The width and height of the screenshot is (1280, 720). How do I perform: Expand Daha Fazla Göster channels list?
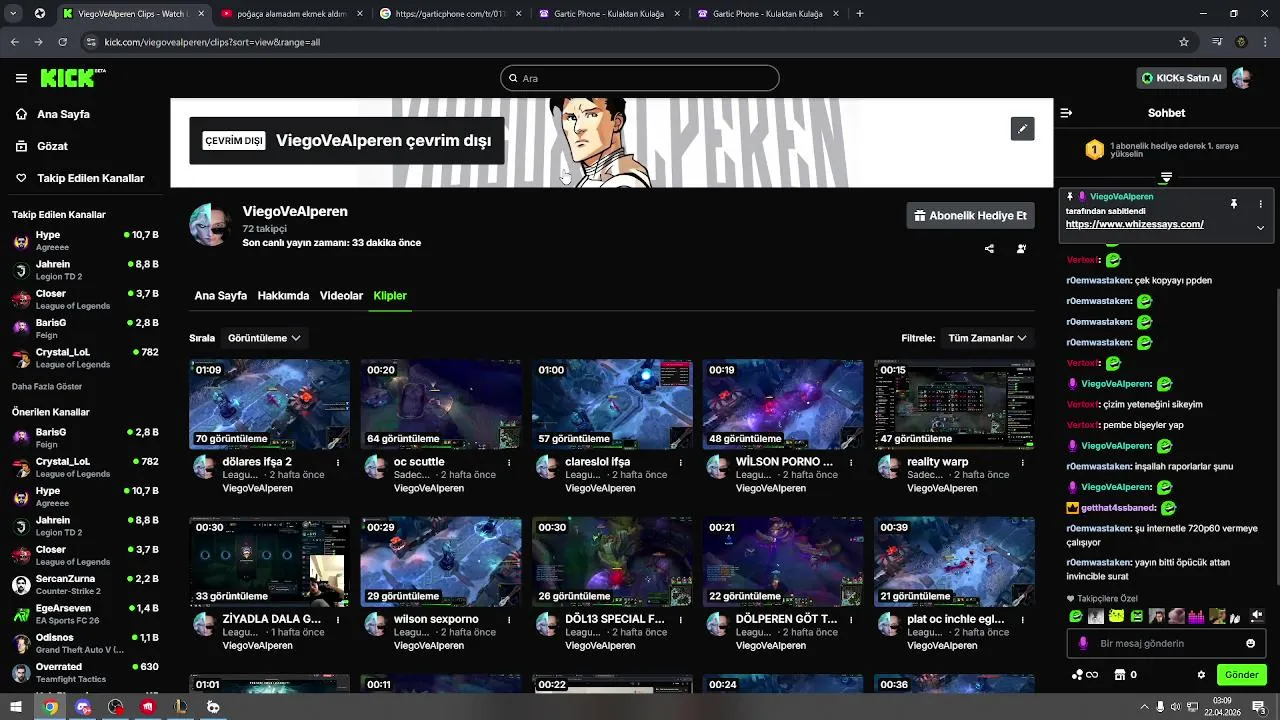click(47, 386)
